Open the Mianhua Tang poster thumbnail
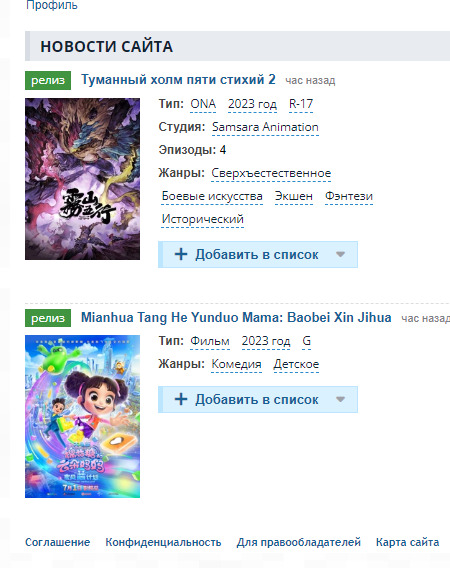The height and width of the screenshot is (568, 450). 82,417
